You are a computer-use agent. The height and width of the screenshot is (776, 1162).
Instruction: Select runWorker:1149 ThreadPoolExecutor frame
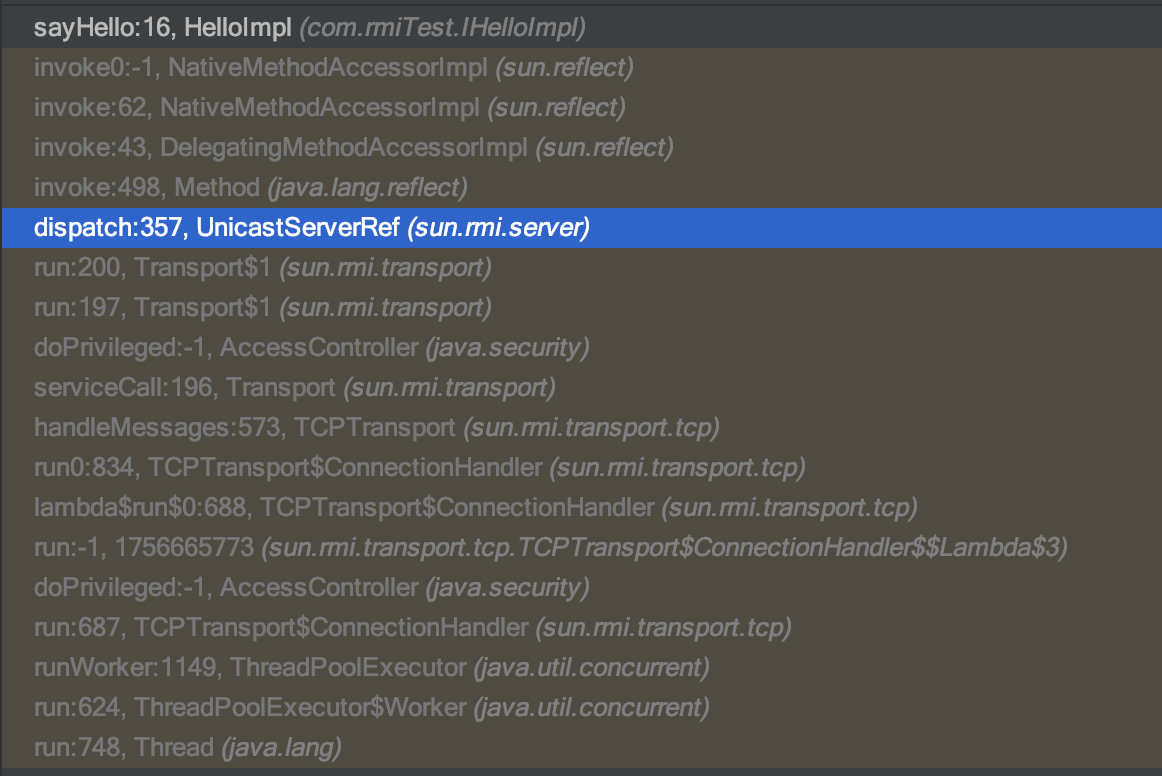(x=581, y=668)
